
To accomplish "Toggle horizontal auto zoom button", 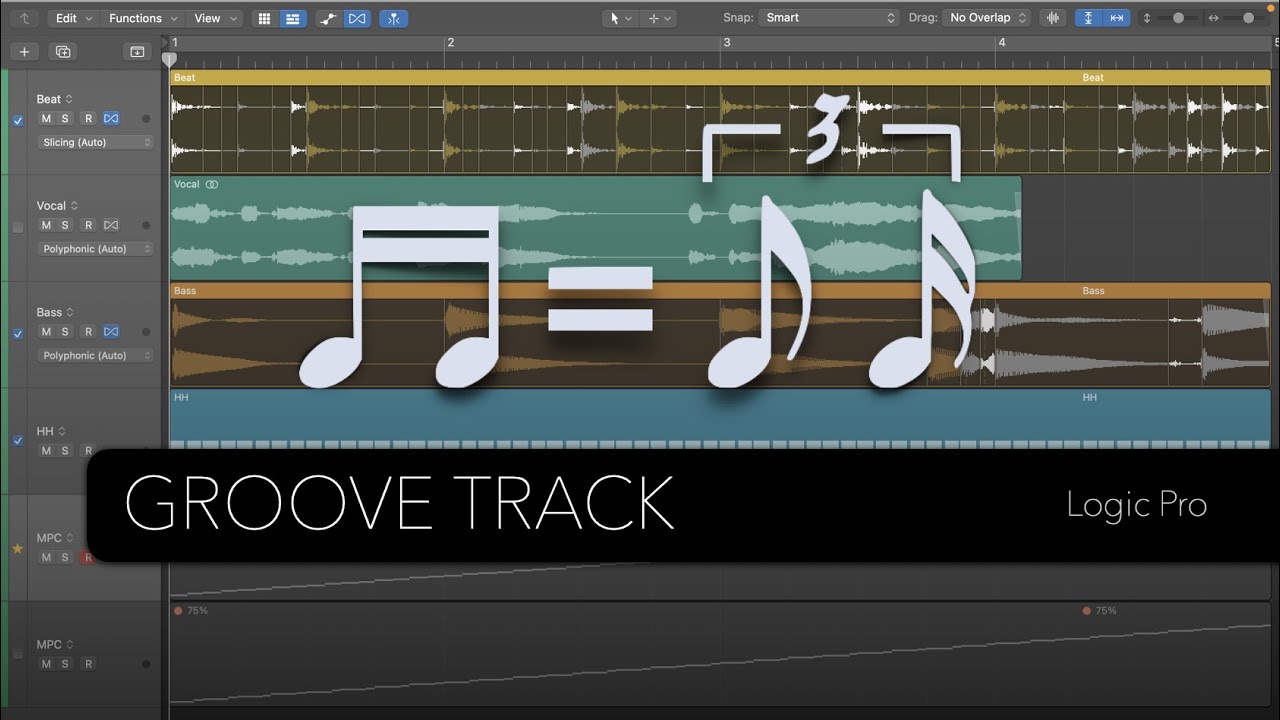I will (1117, 18).
